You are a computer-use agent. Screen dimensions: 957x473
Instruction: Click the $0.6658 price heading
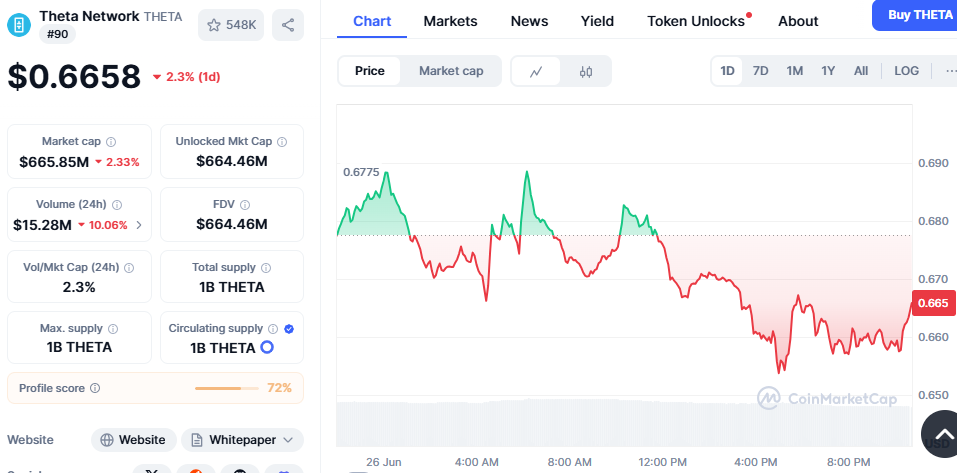coord(74,77)
